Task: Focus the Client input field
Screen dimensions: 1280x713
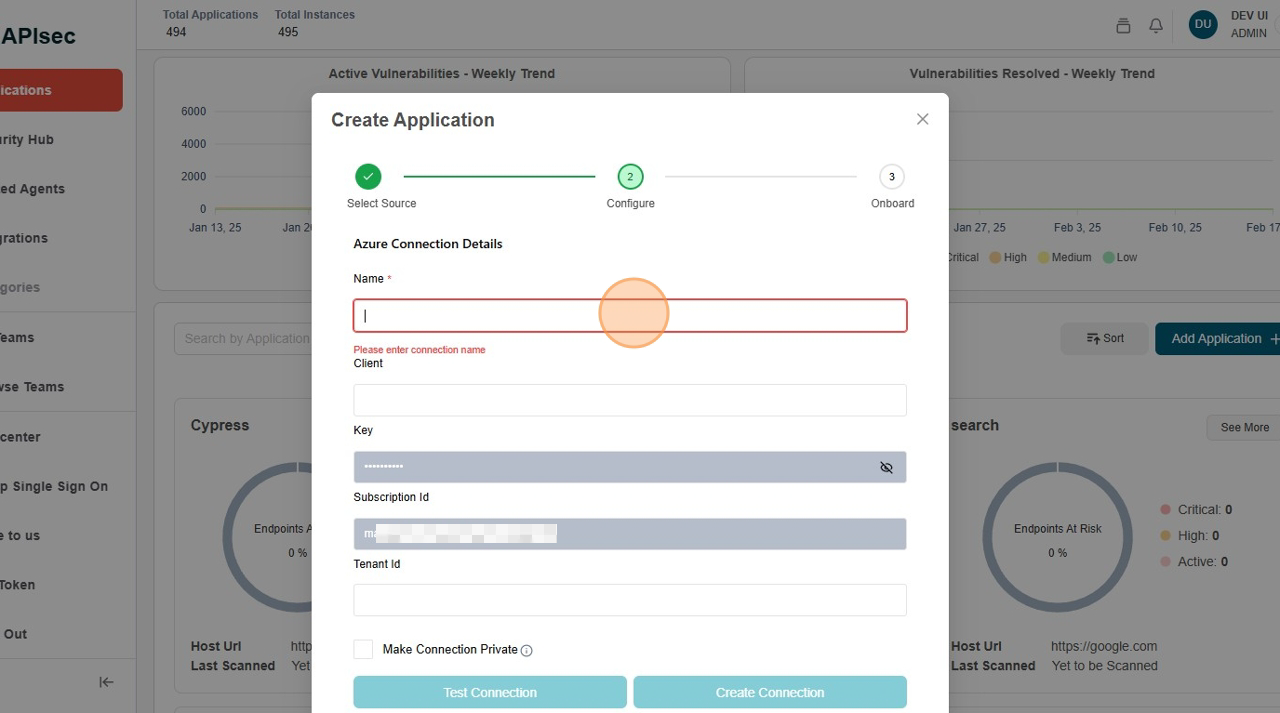Action: click(x=630, y=400)
